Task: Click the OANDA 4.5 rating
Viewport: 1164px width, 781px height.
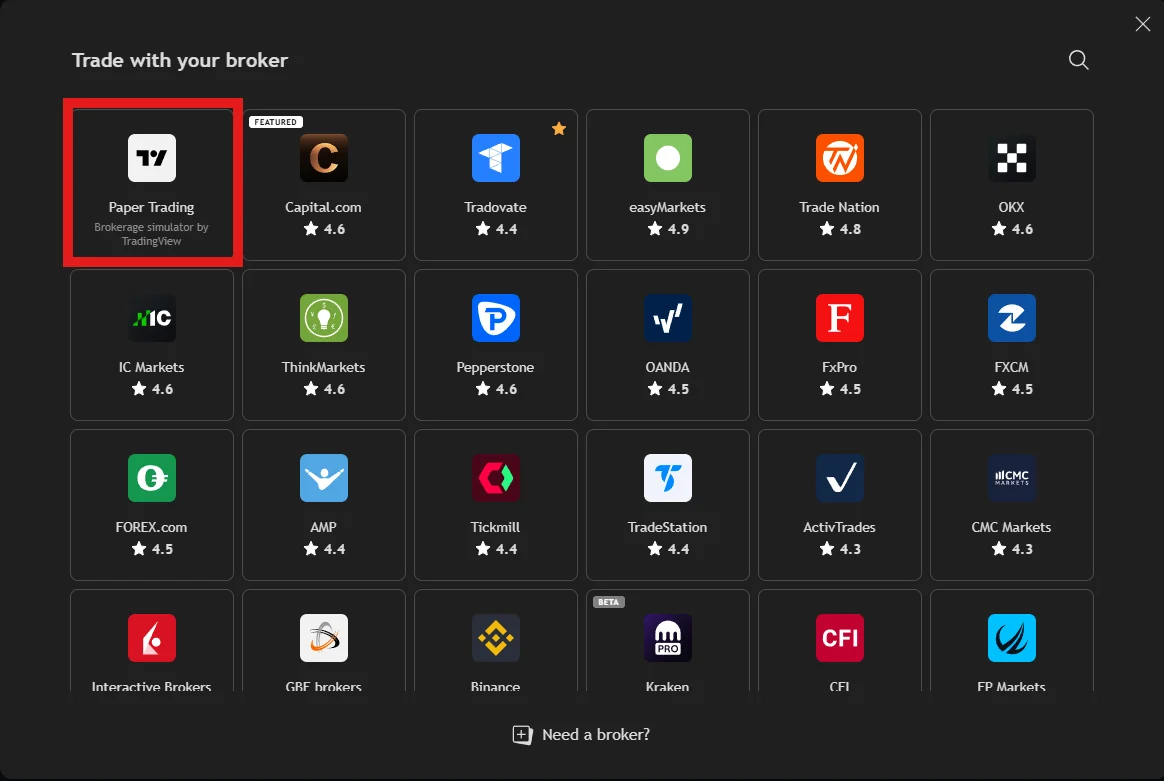Action: (669, 389)
